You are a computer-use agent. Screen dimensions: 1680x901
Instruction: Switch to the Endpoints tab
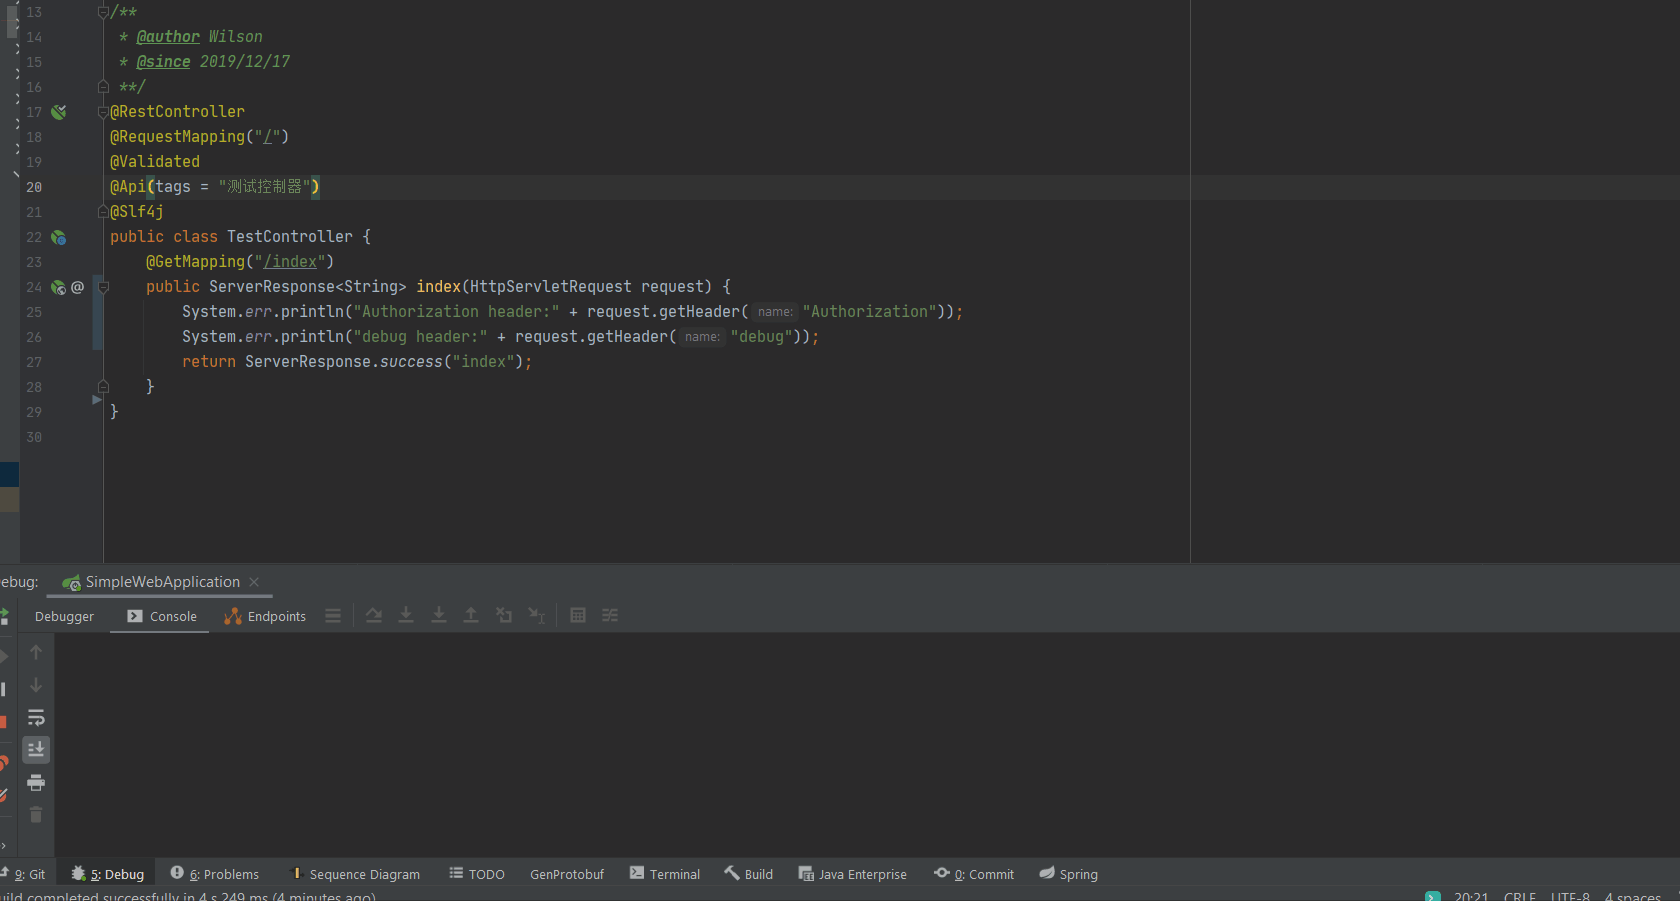click(265, 616)
